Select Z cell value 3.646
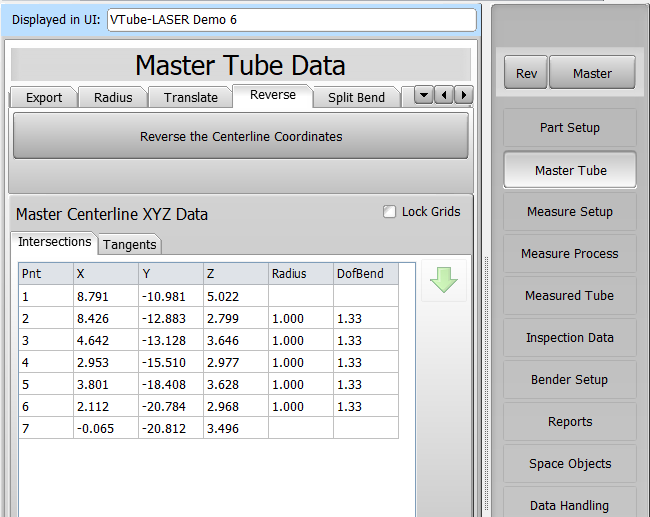 coord(236,340)
